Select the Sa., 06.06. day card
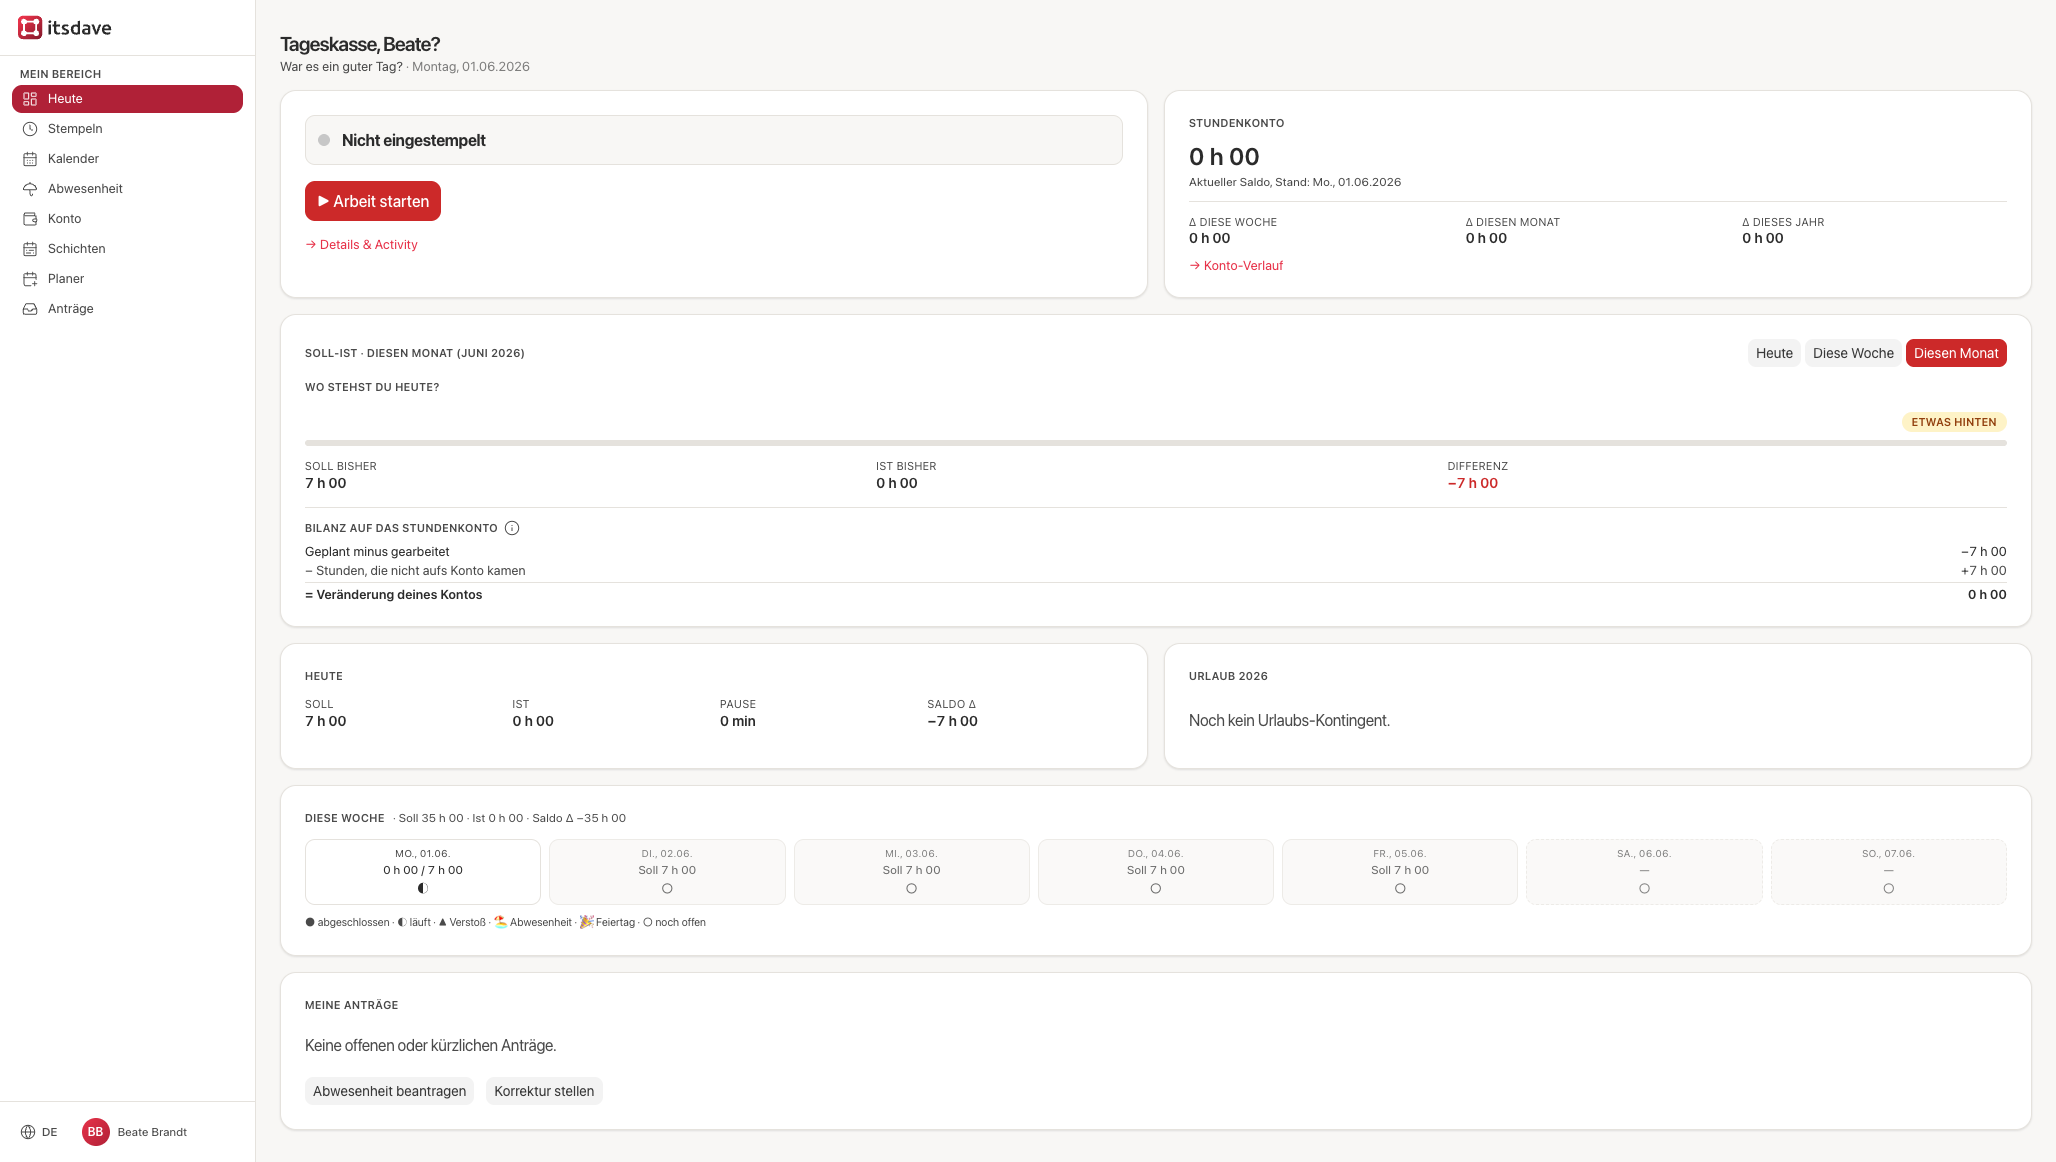 1644,872
